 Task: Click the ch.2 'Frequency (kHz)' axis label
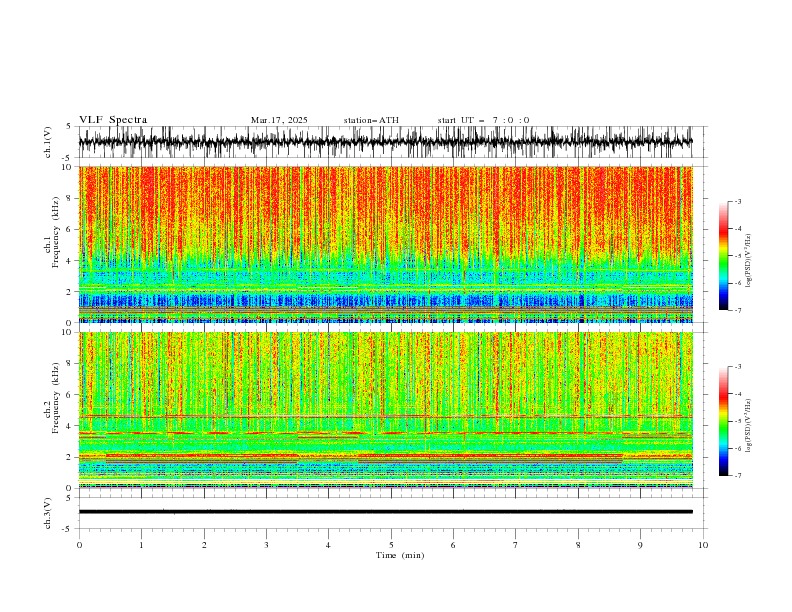55,398
